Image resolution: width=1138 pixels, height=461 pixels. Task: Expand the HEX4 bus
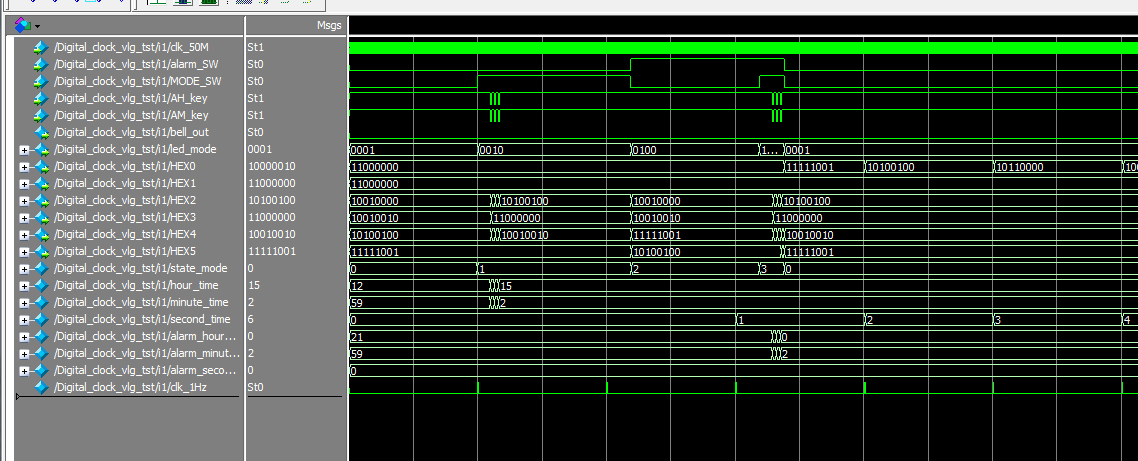click(x=24, y=234)
